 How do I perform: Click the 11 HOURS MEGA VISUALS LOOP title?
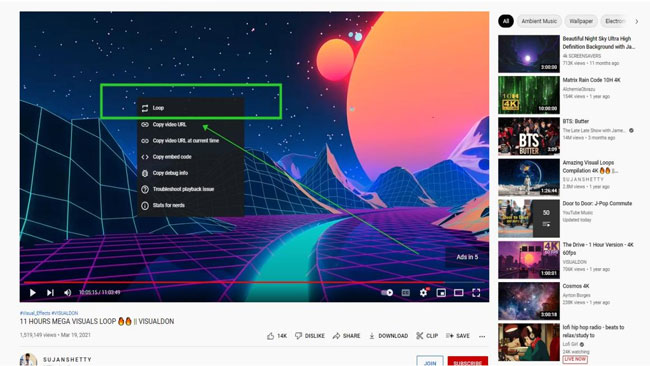(97, 322)
